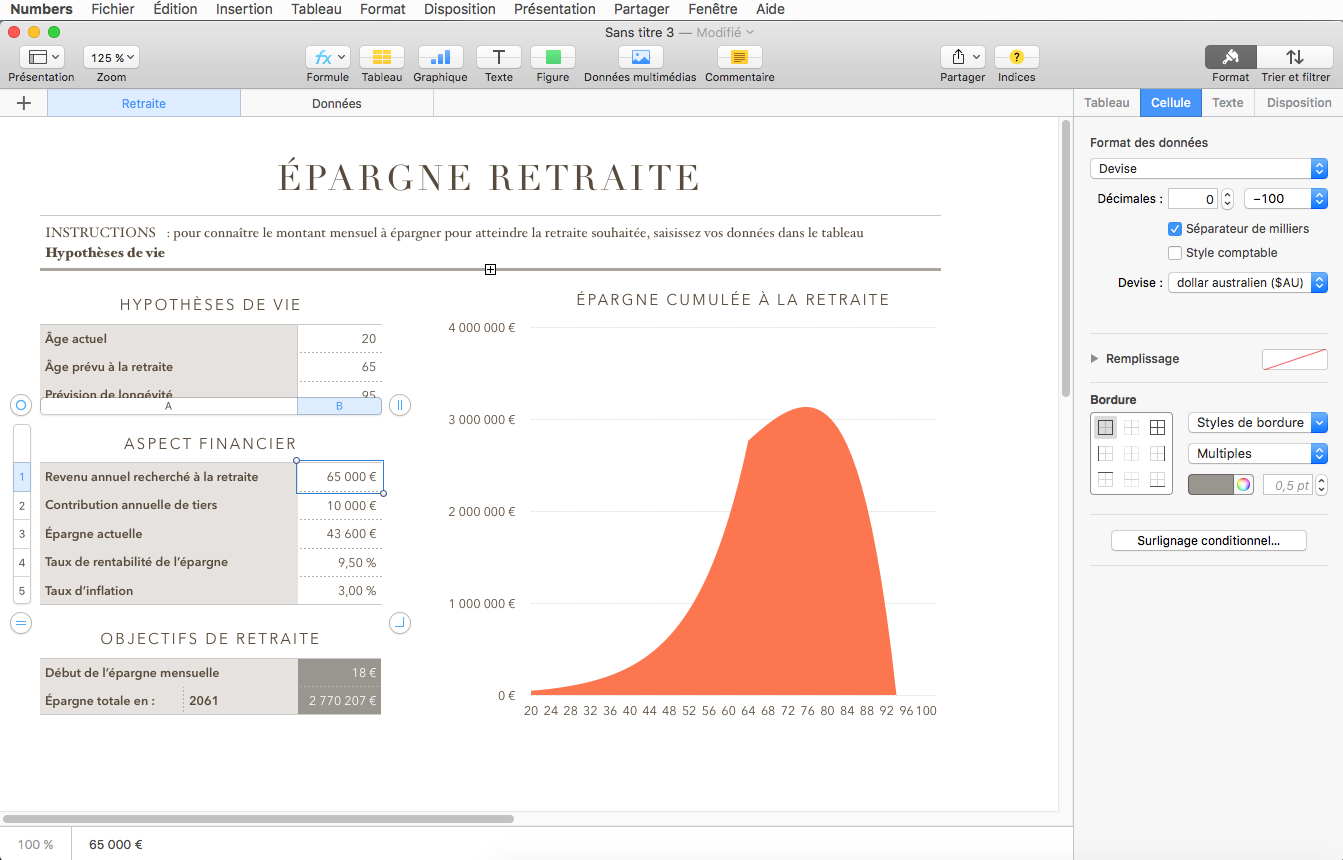The width and height of the screenshot is (1343, 860).
Task: Open the Tableau tab in the inspector
Action: (x=1107, y=103)
